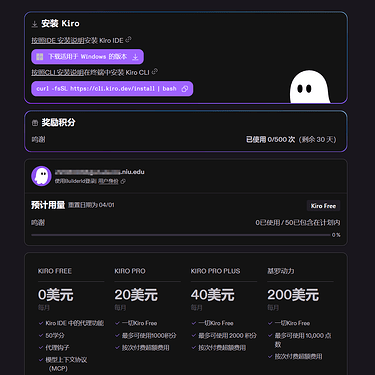Click the 0% usage percentage label

tap(336, 235)
